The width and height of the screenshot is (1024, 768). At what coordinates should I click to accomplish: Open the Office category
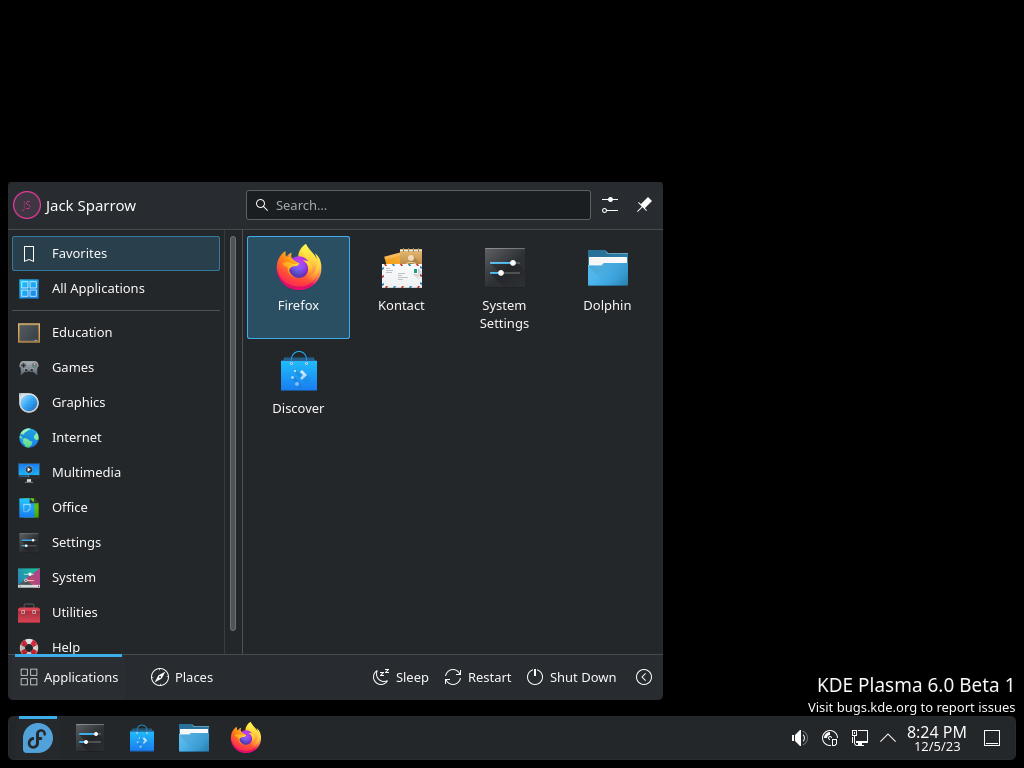click(116, 507)
